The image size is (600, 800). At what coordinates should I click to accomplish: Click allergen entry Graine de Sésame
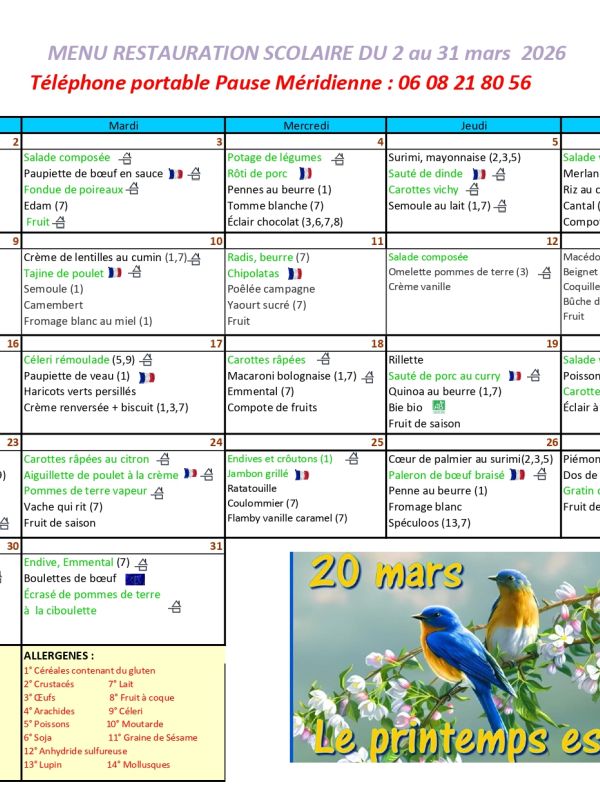[x=153, y=737]
